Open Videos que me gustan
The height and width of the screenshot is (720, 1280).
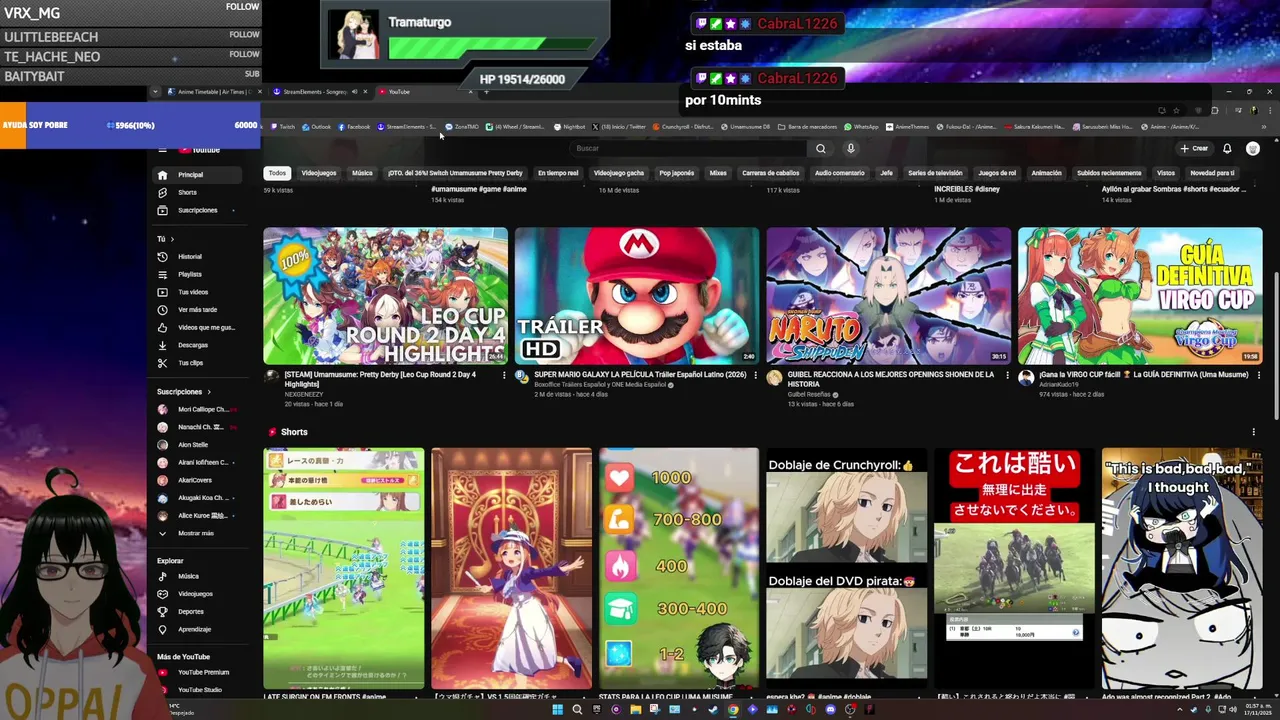[x=198, y=327]
